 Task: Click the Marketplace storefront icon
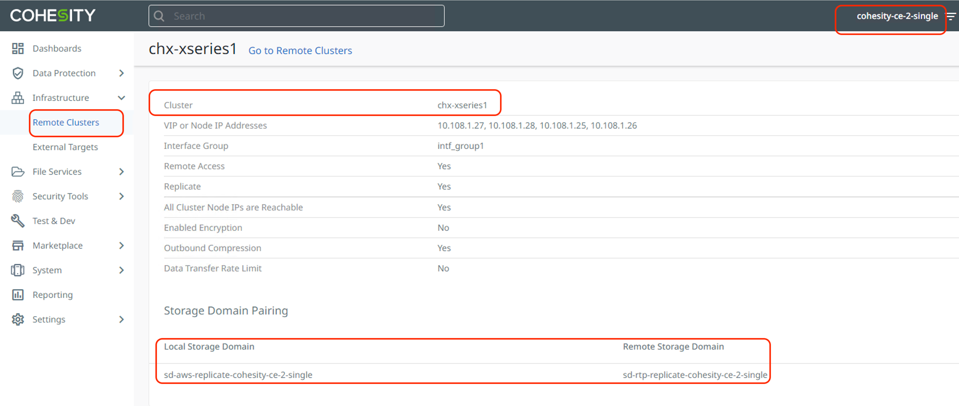pyautogui.click(x=18, y=245)
